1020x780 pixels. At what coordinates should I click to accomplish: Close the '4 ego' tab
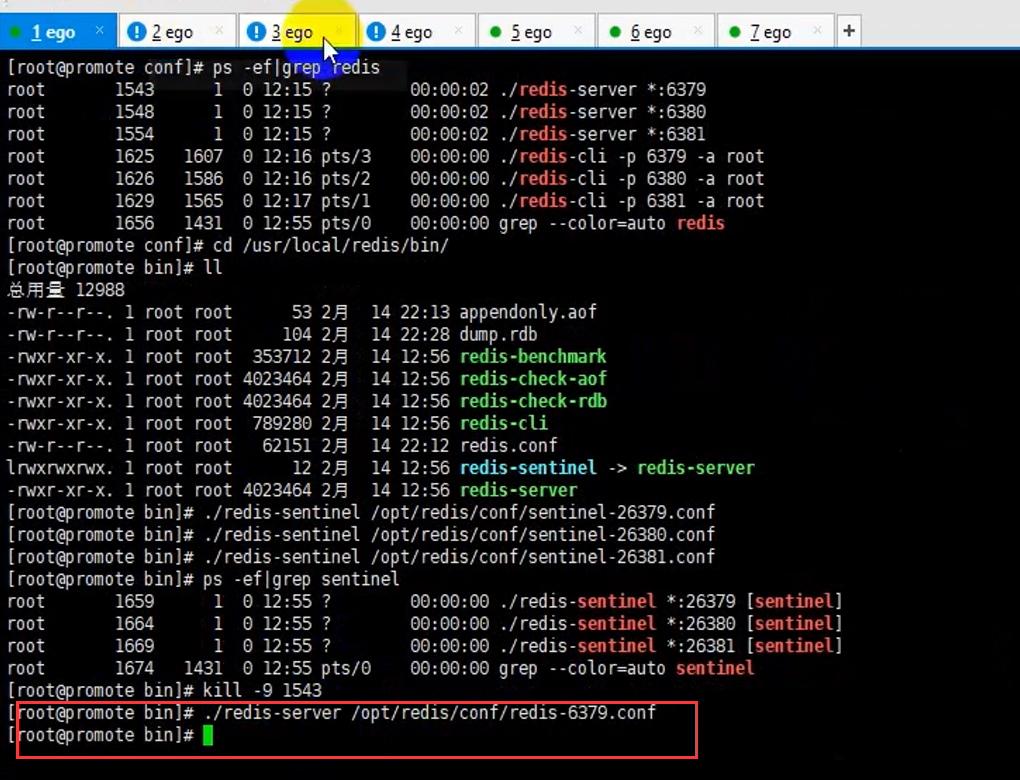(459, 30)
